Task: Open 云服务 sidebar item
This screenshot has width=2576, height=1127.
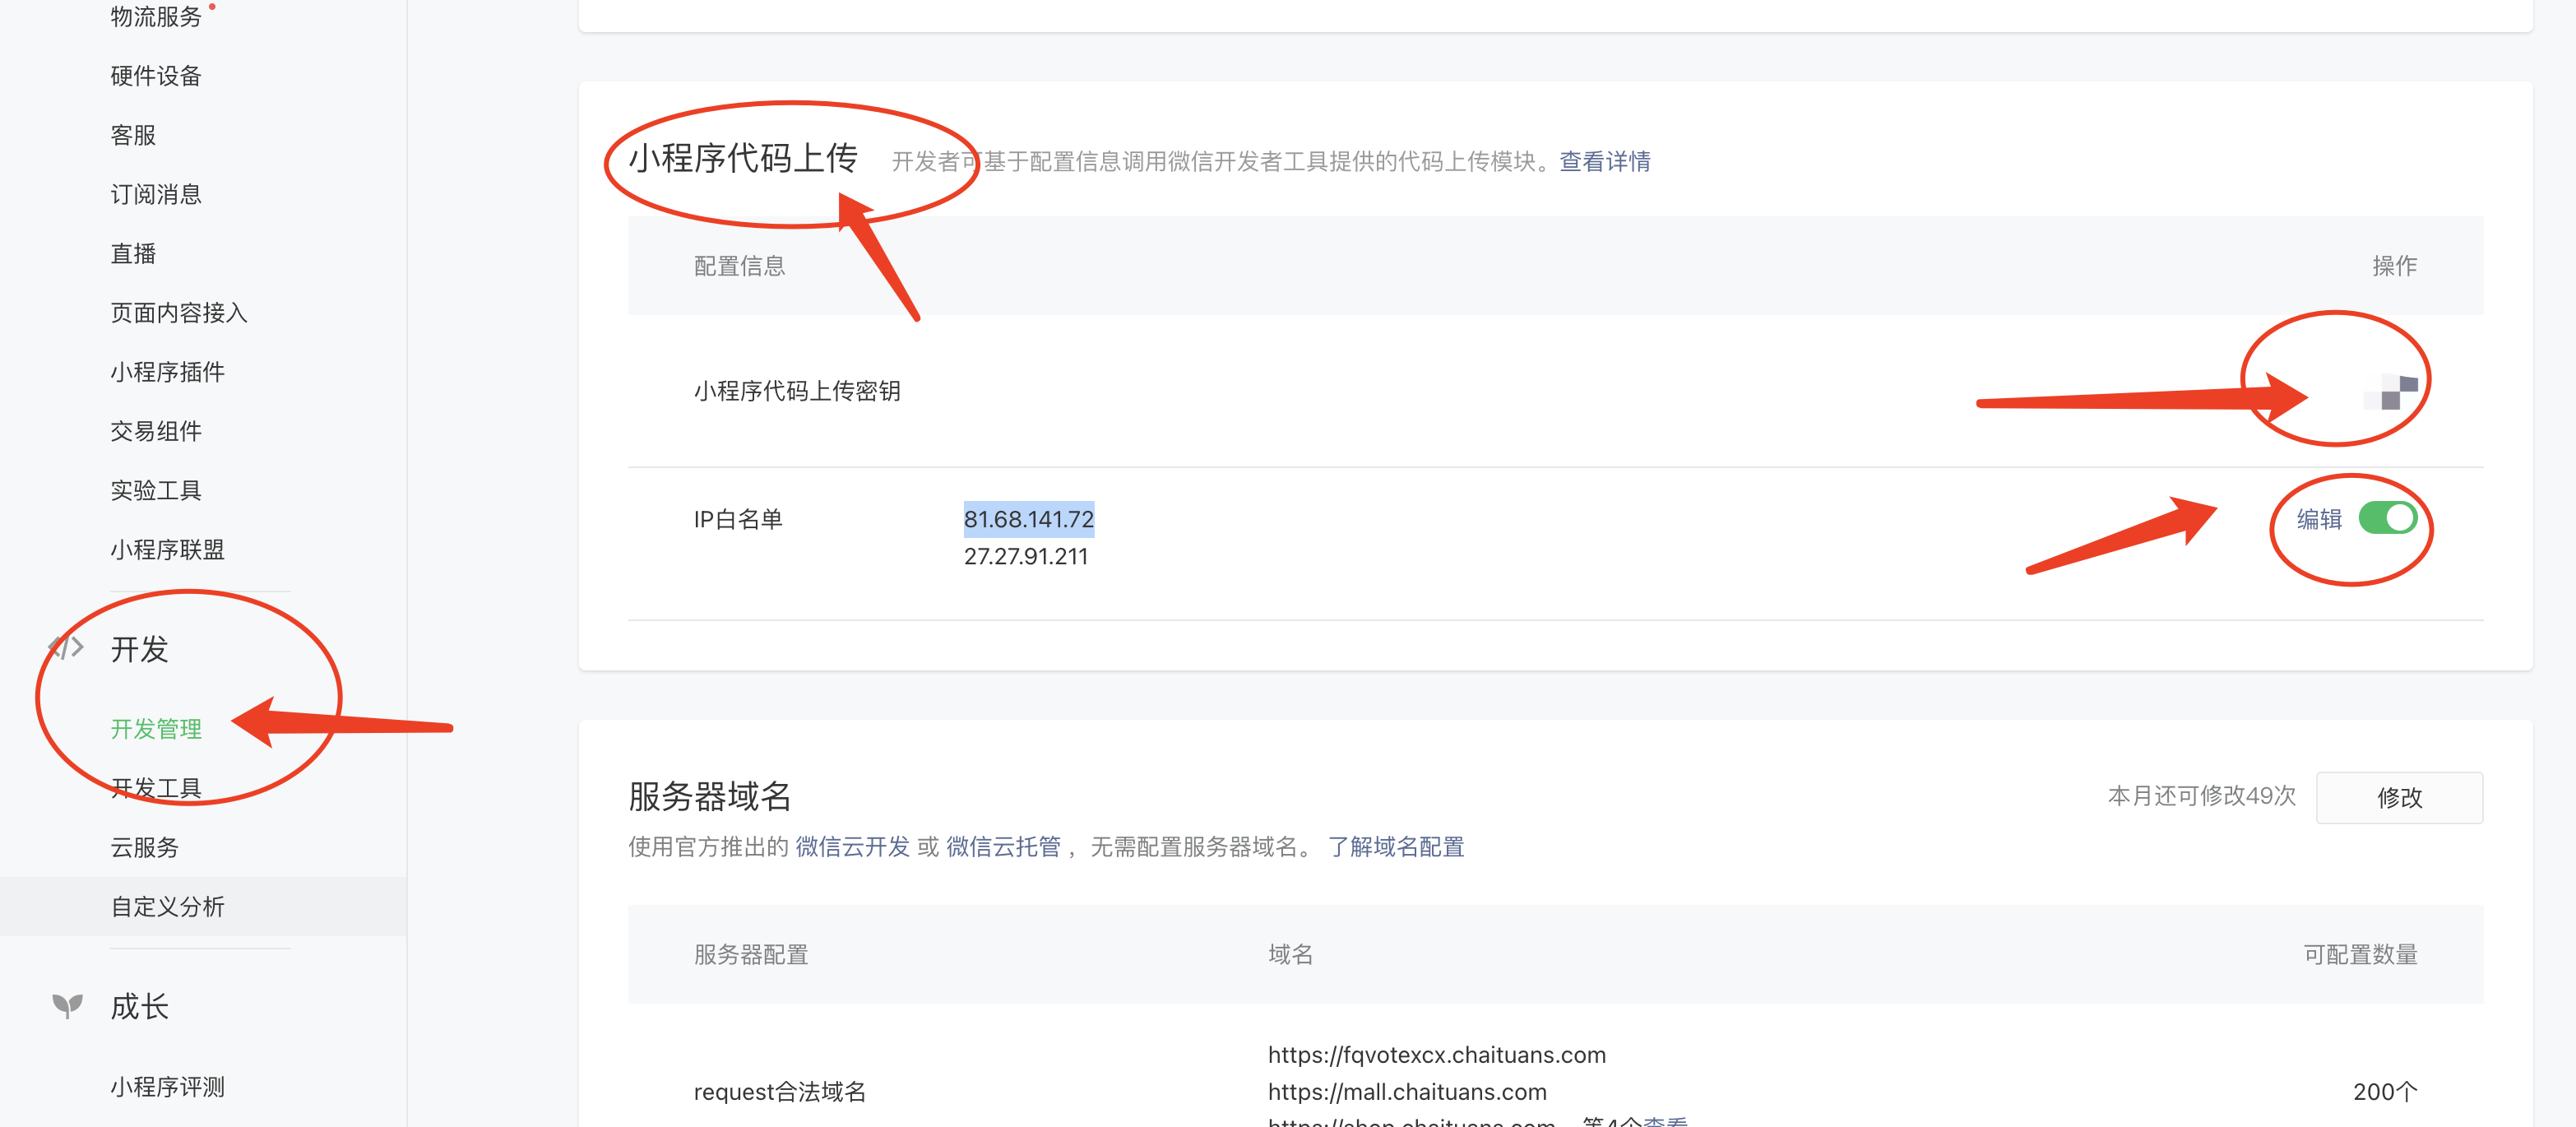Action: (x=144, y=847)
